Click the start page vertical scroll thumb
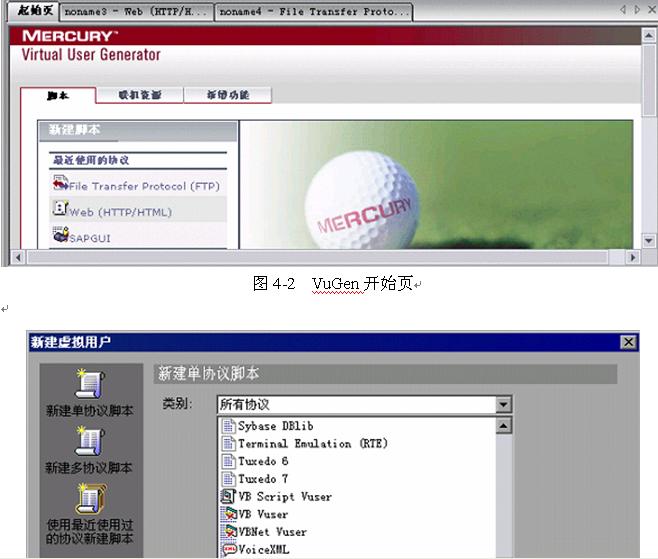658x559 pixels. pyautogui.click(x=649, y=79)
